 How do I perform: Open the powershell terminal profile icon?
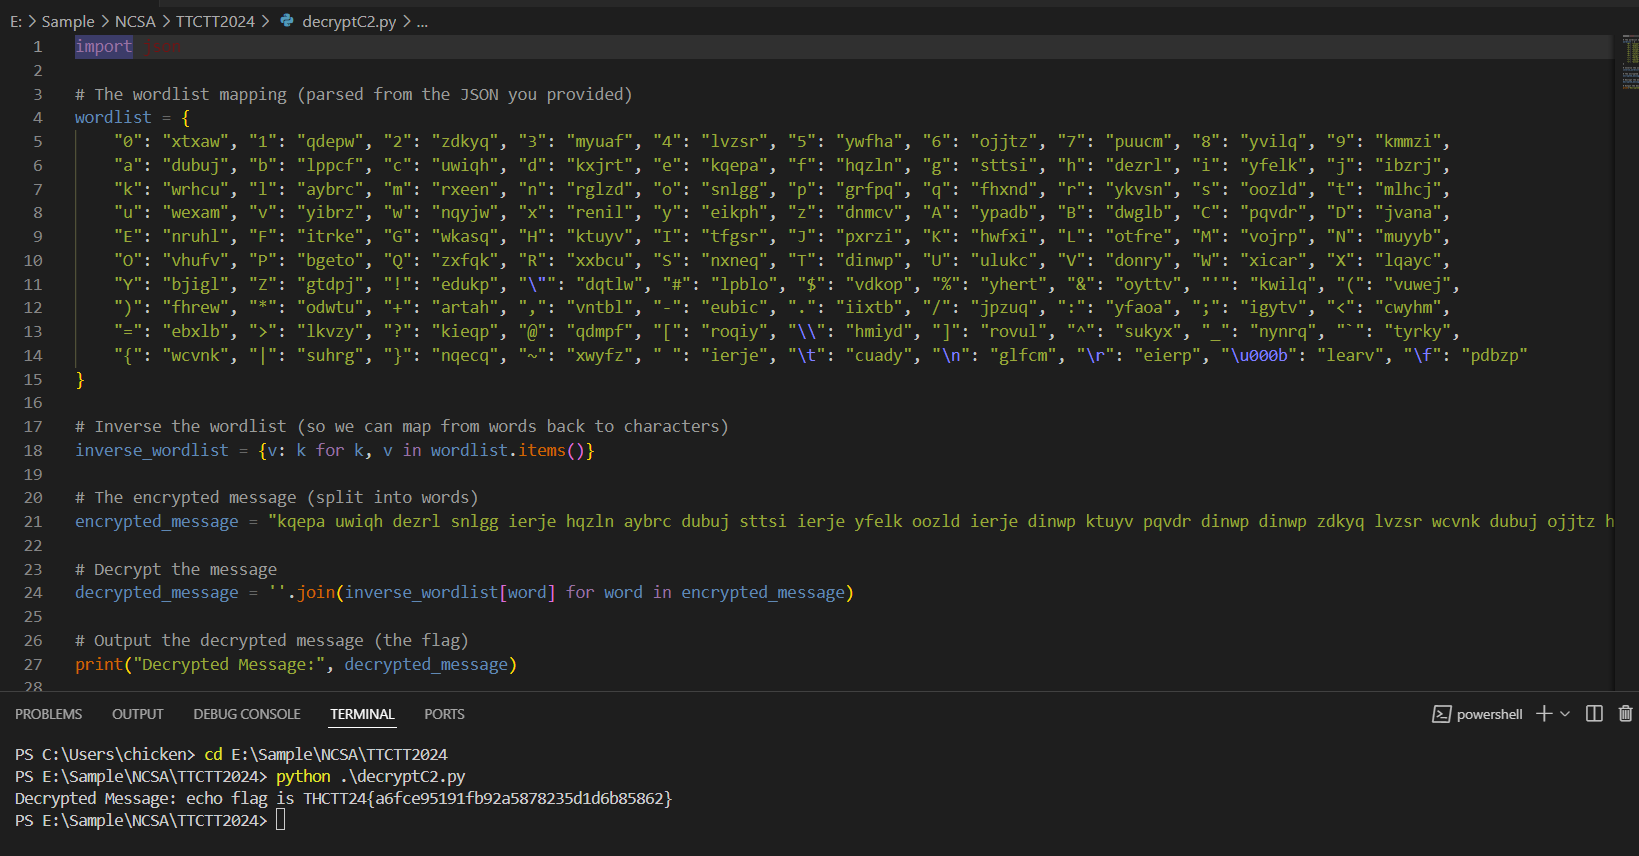tap(1441, 714)
